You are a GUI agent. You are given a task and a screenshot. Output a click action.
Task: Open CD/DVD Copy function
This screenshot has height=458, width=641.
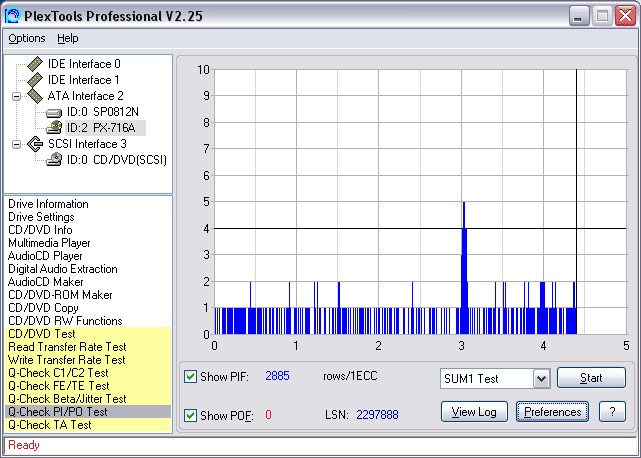[43, 308]
